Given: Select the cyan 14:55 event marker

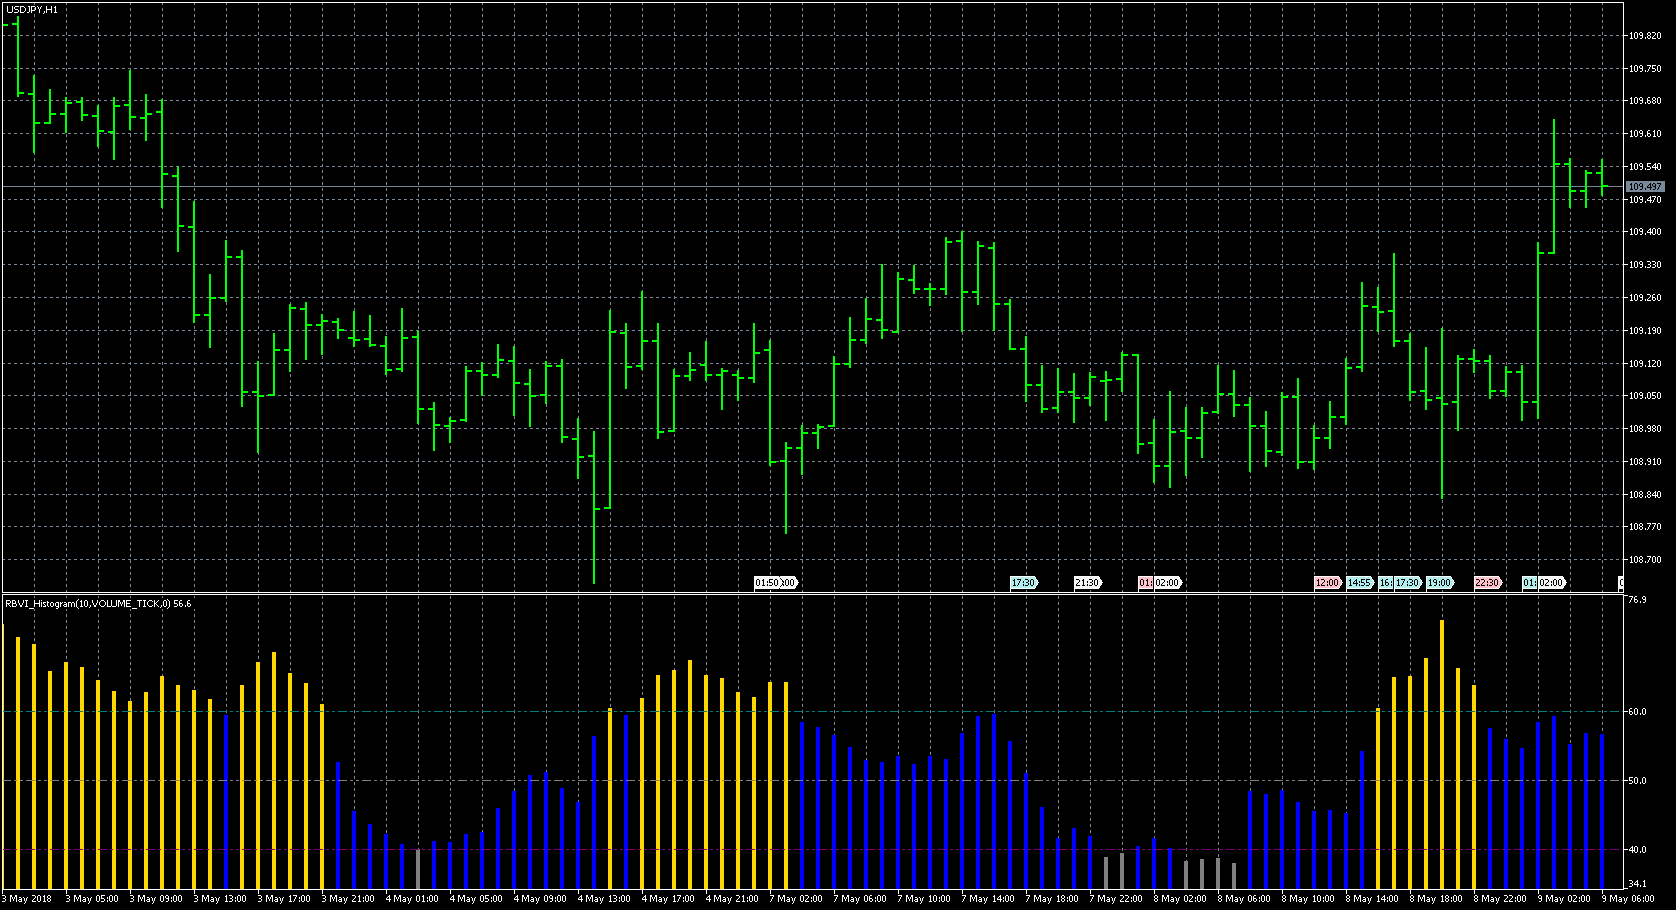Looking at the screenshot, I should click(1359, 583).
